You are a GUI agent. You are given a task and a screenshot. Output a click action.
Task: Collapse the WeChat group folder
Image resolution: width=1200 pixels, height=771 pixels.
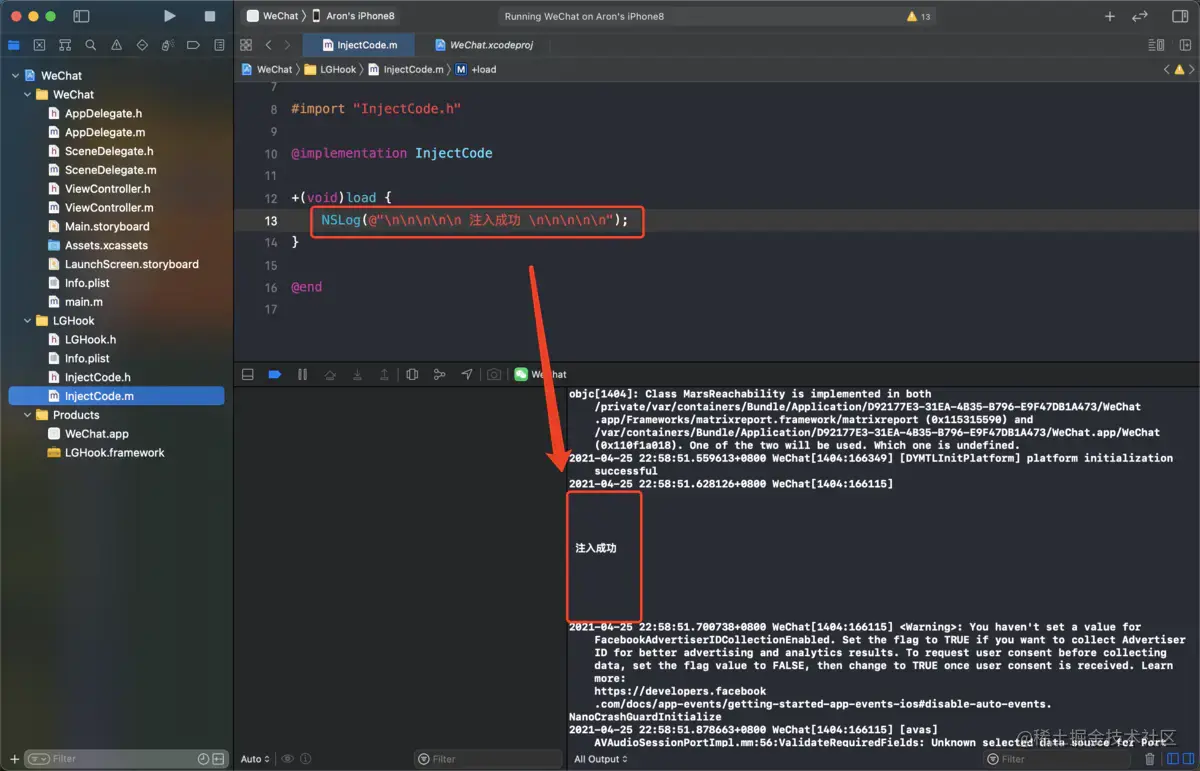point(28,95)
